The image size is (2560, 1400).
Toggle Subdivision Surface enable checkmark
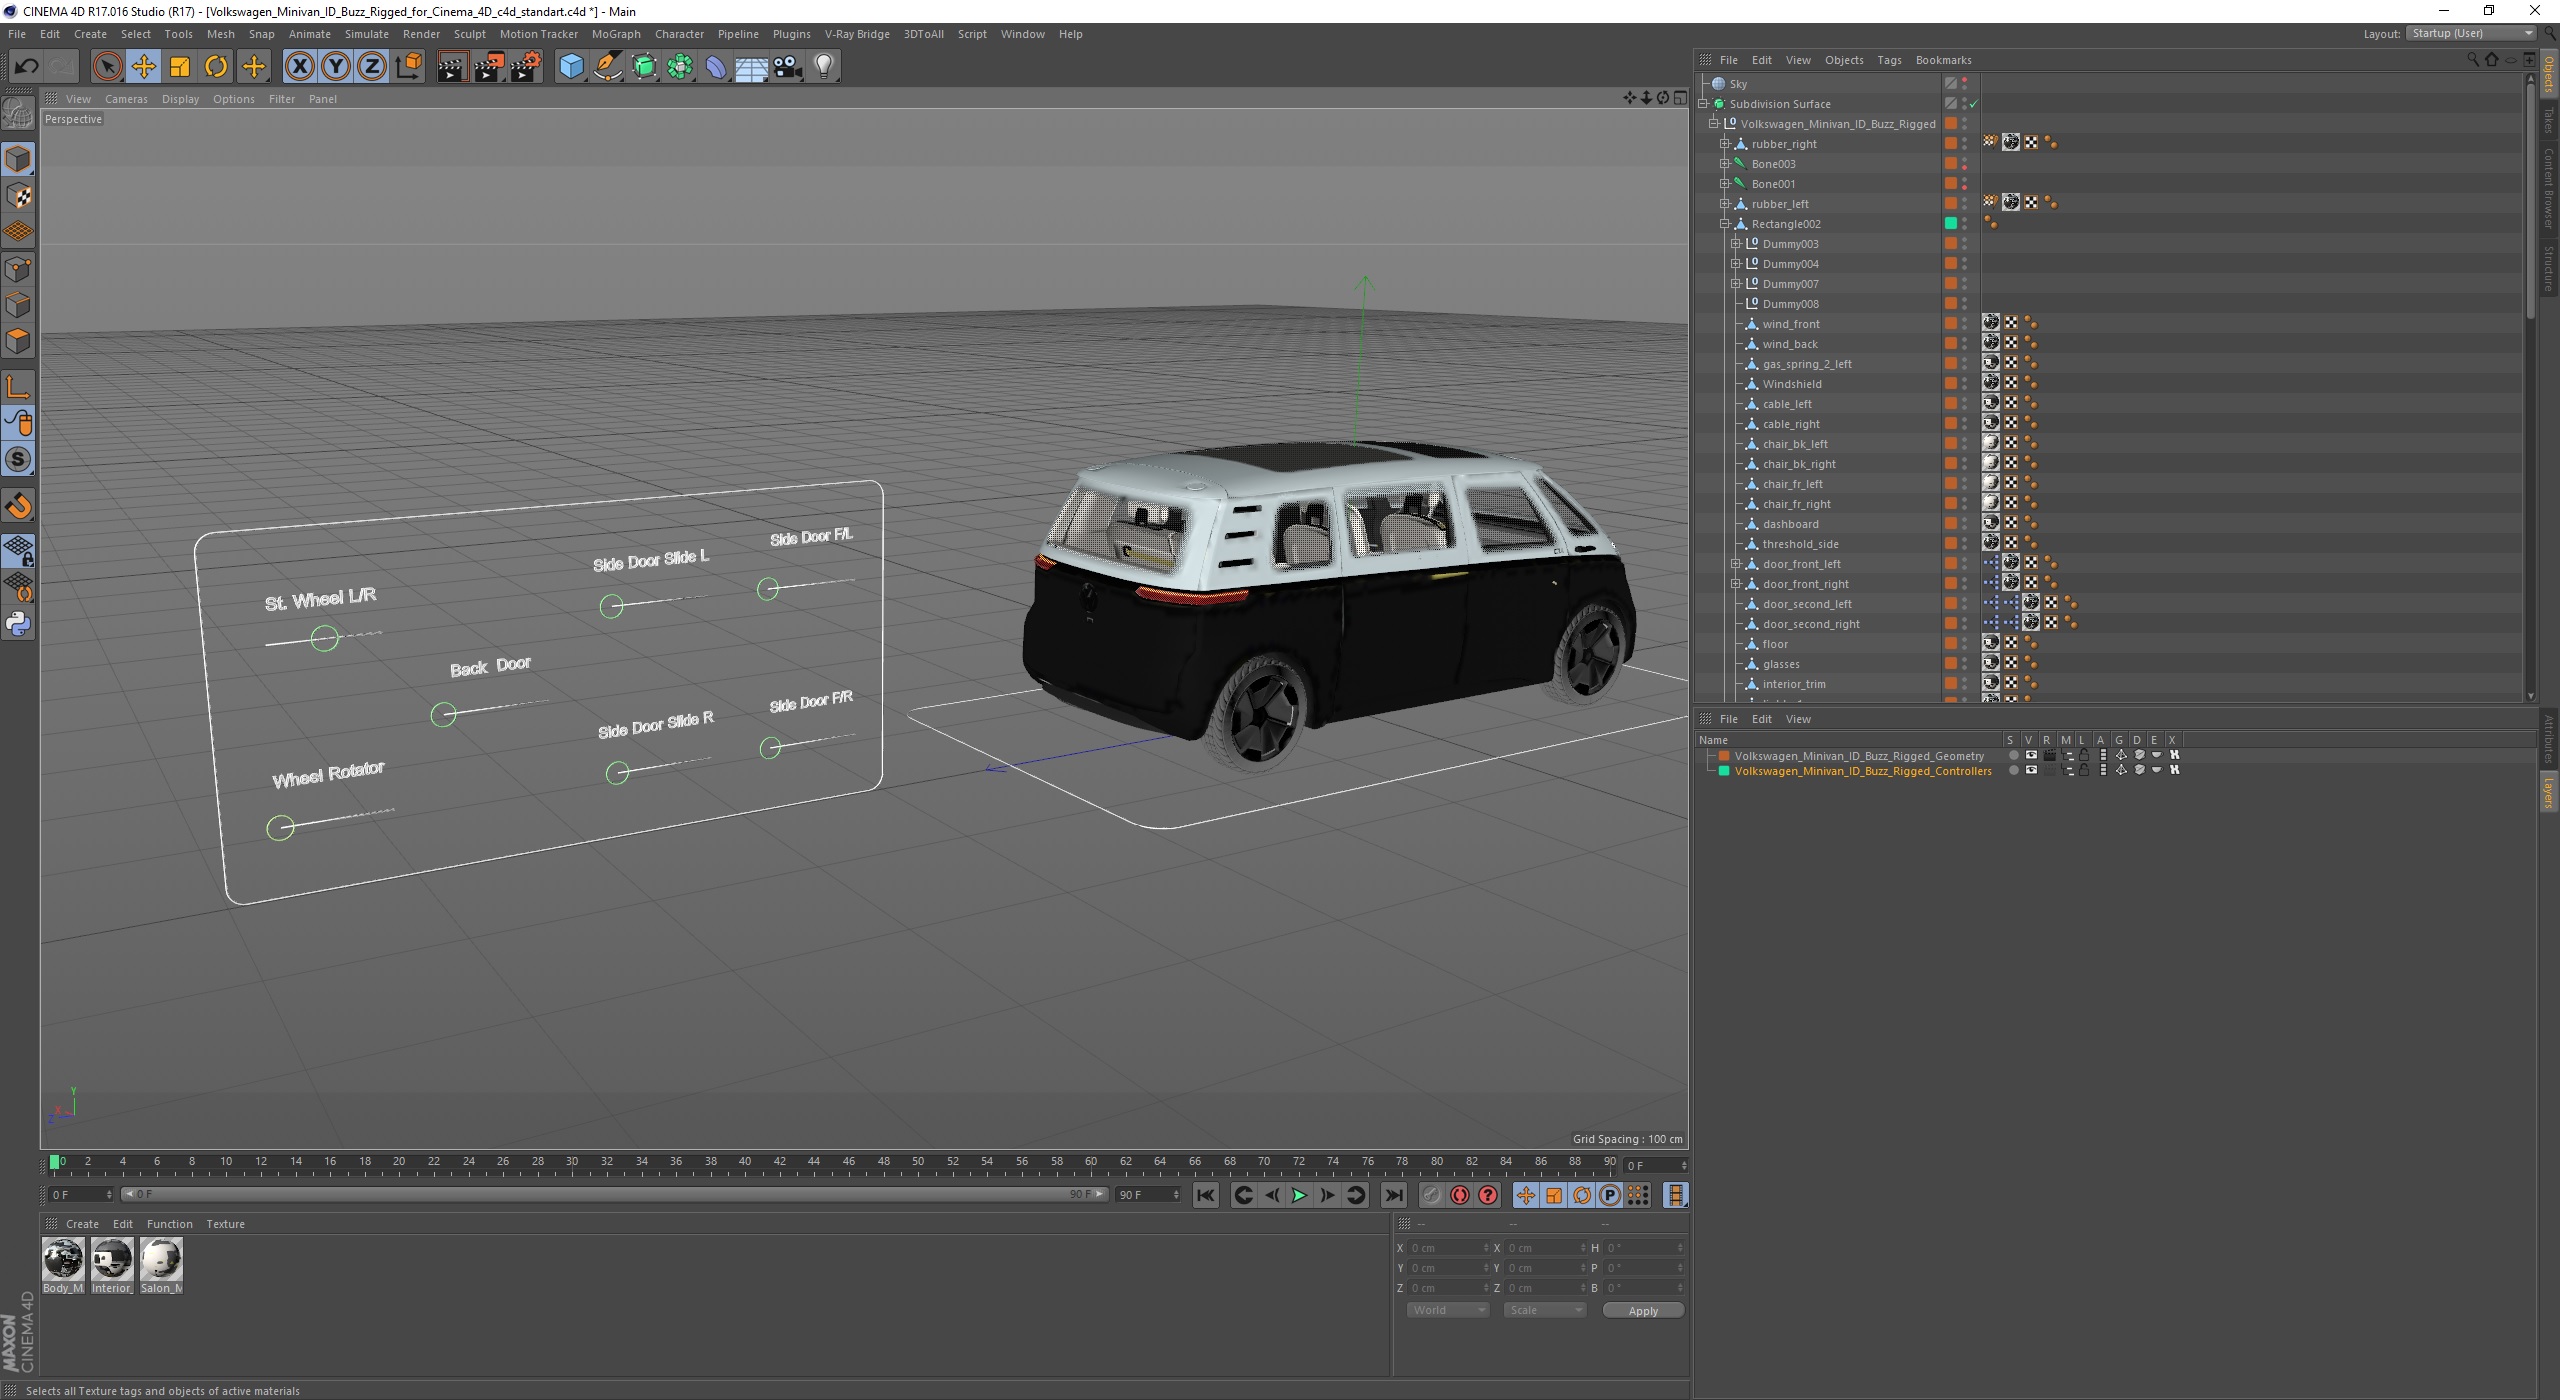[x=1974, y=104]
